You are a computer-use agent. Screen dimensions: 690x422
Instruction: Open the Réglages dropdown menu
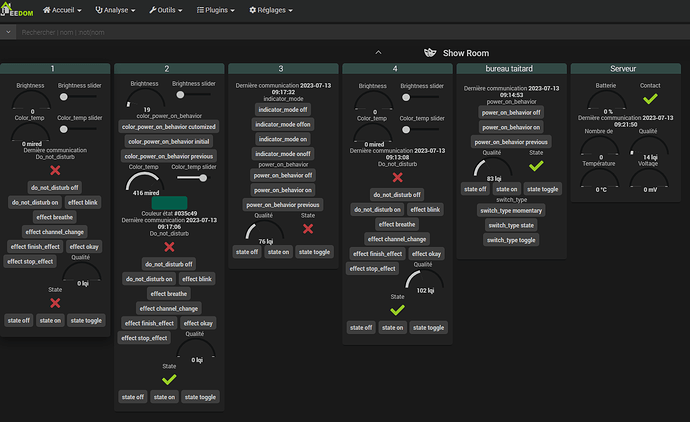coord(271,10)
